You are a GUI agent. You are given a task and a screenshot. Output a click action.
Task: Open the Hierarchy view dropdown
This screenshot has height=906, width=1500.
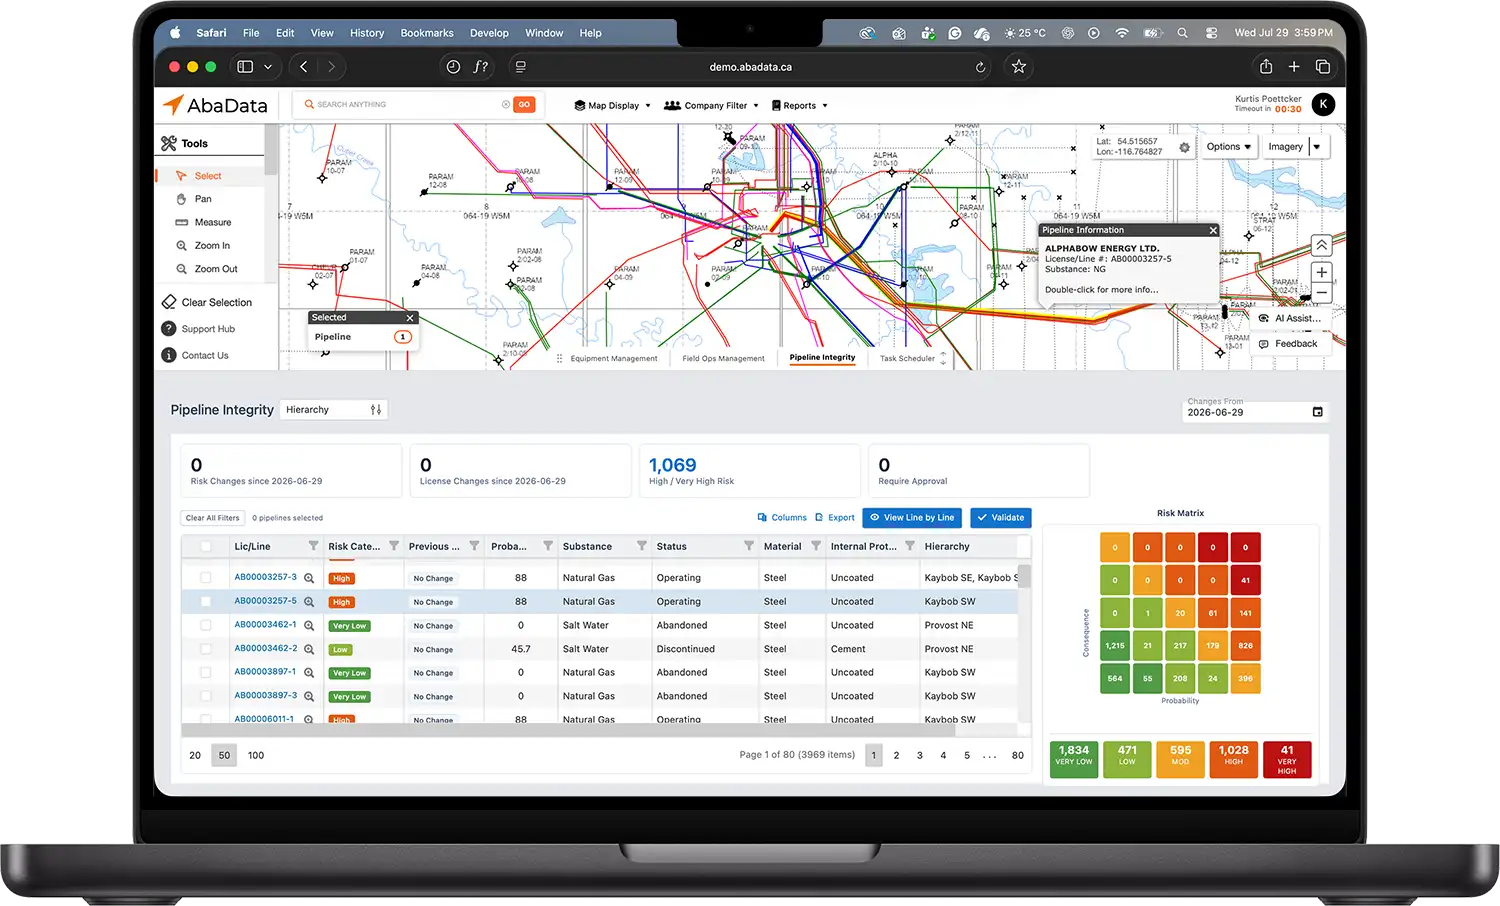pyautogui.click(x=333, y=410)
